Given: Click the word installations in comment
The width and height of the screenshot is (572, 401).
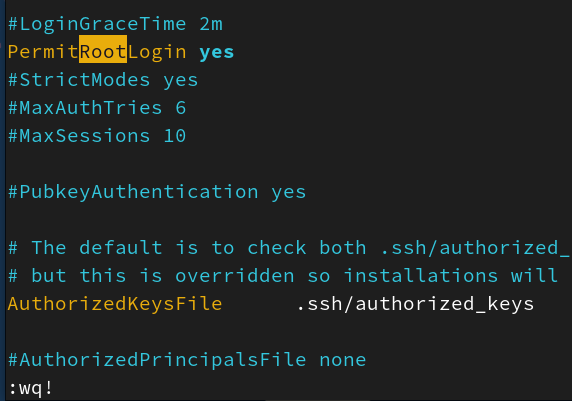Looking at the screenshot, I should tap(421, 276).
